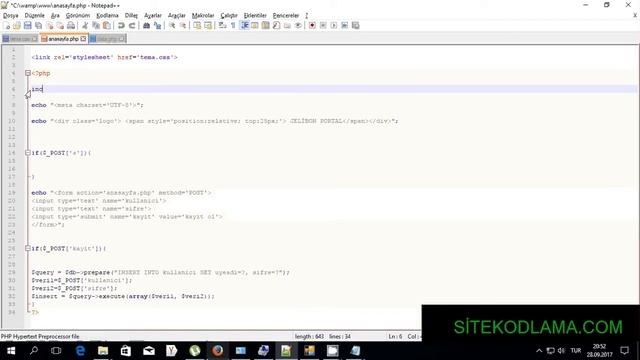640x360 pixels.
Task: Click the Folder as Workspace toolbar icon
Action: 287,26
